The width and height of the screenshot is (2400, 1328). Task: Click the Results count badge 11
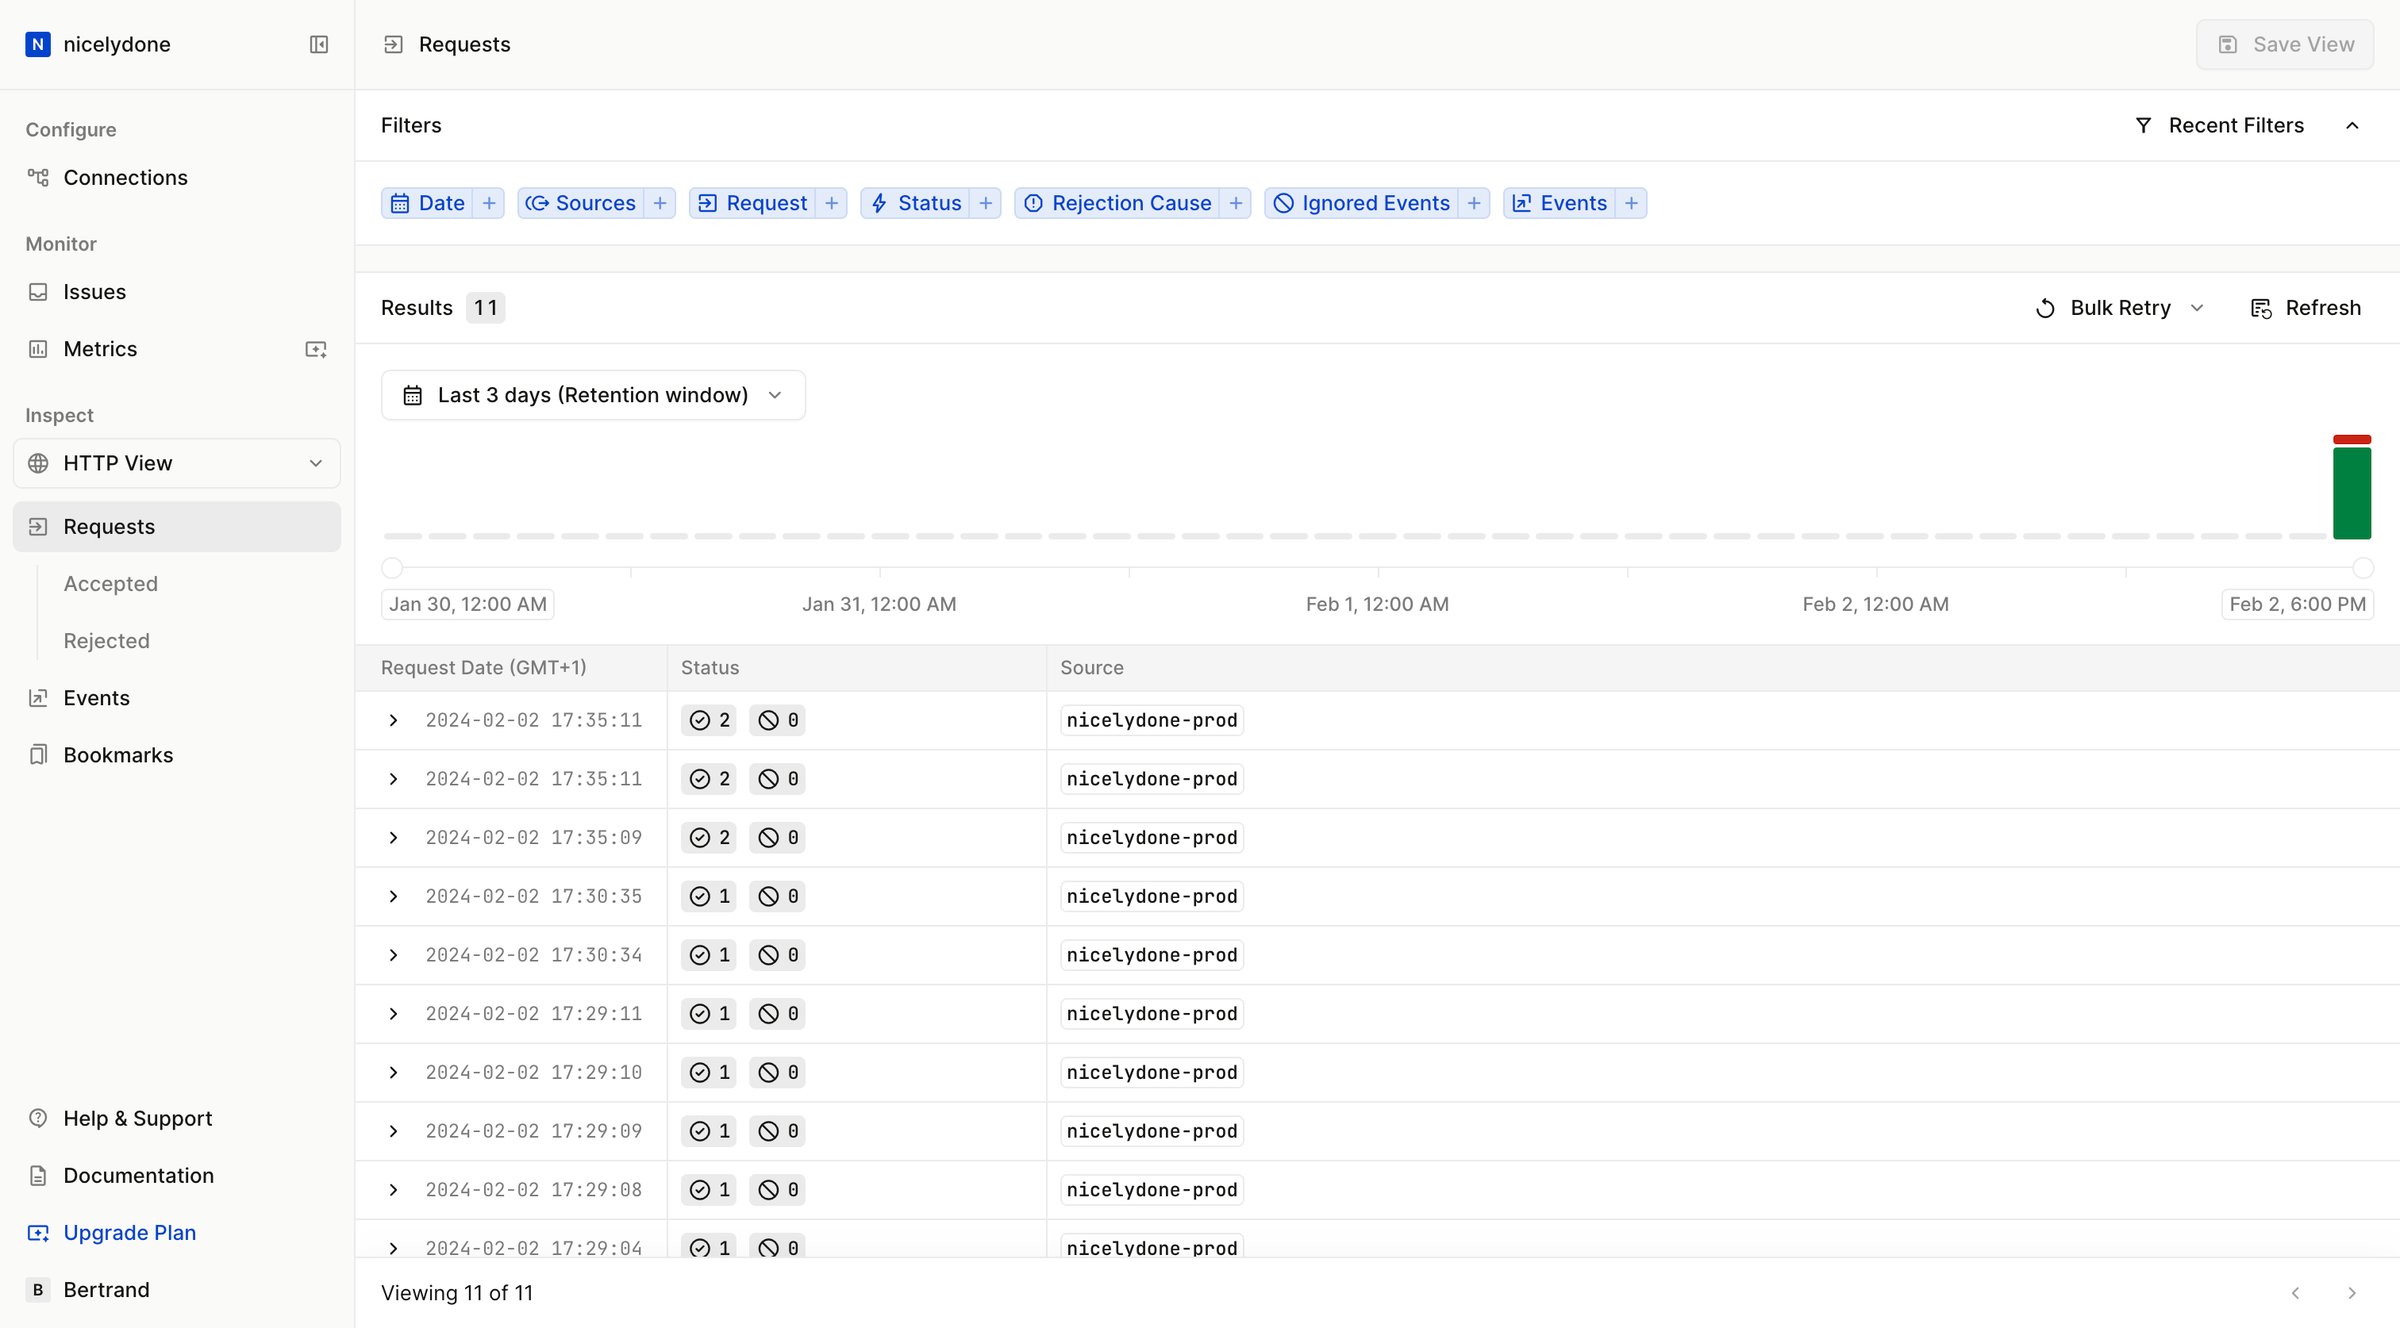[x=486, y=308]
